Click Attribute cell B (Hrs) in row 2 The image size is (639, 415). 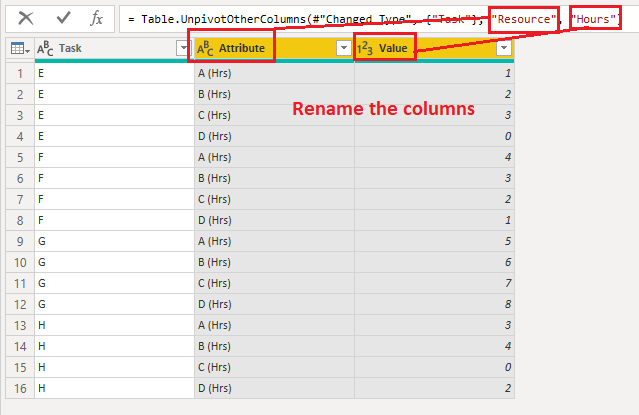point(274,94)
